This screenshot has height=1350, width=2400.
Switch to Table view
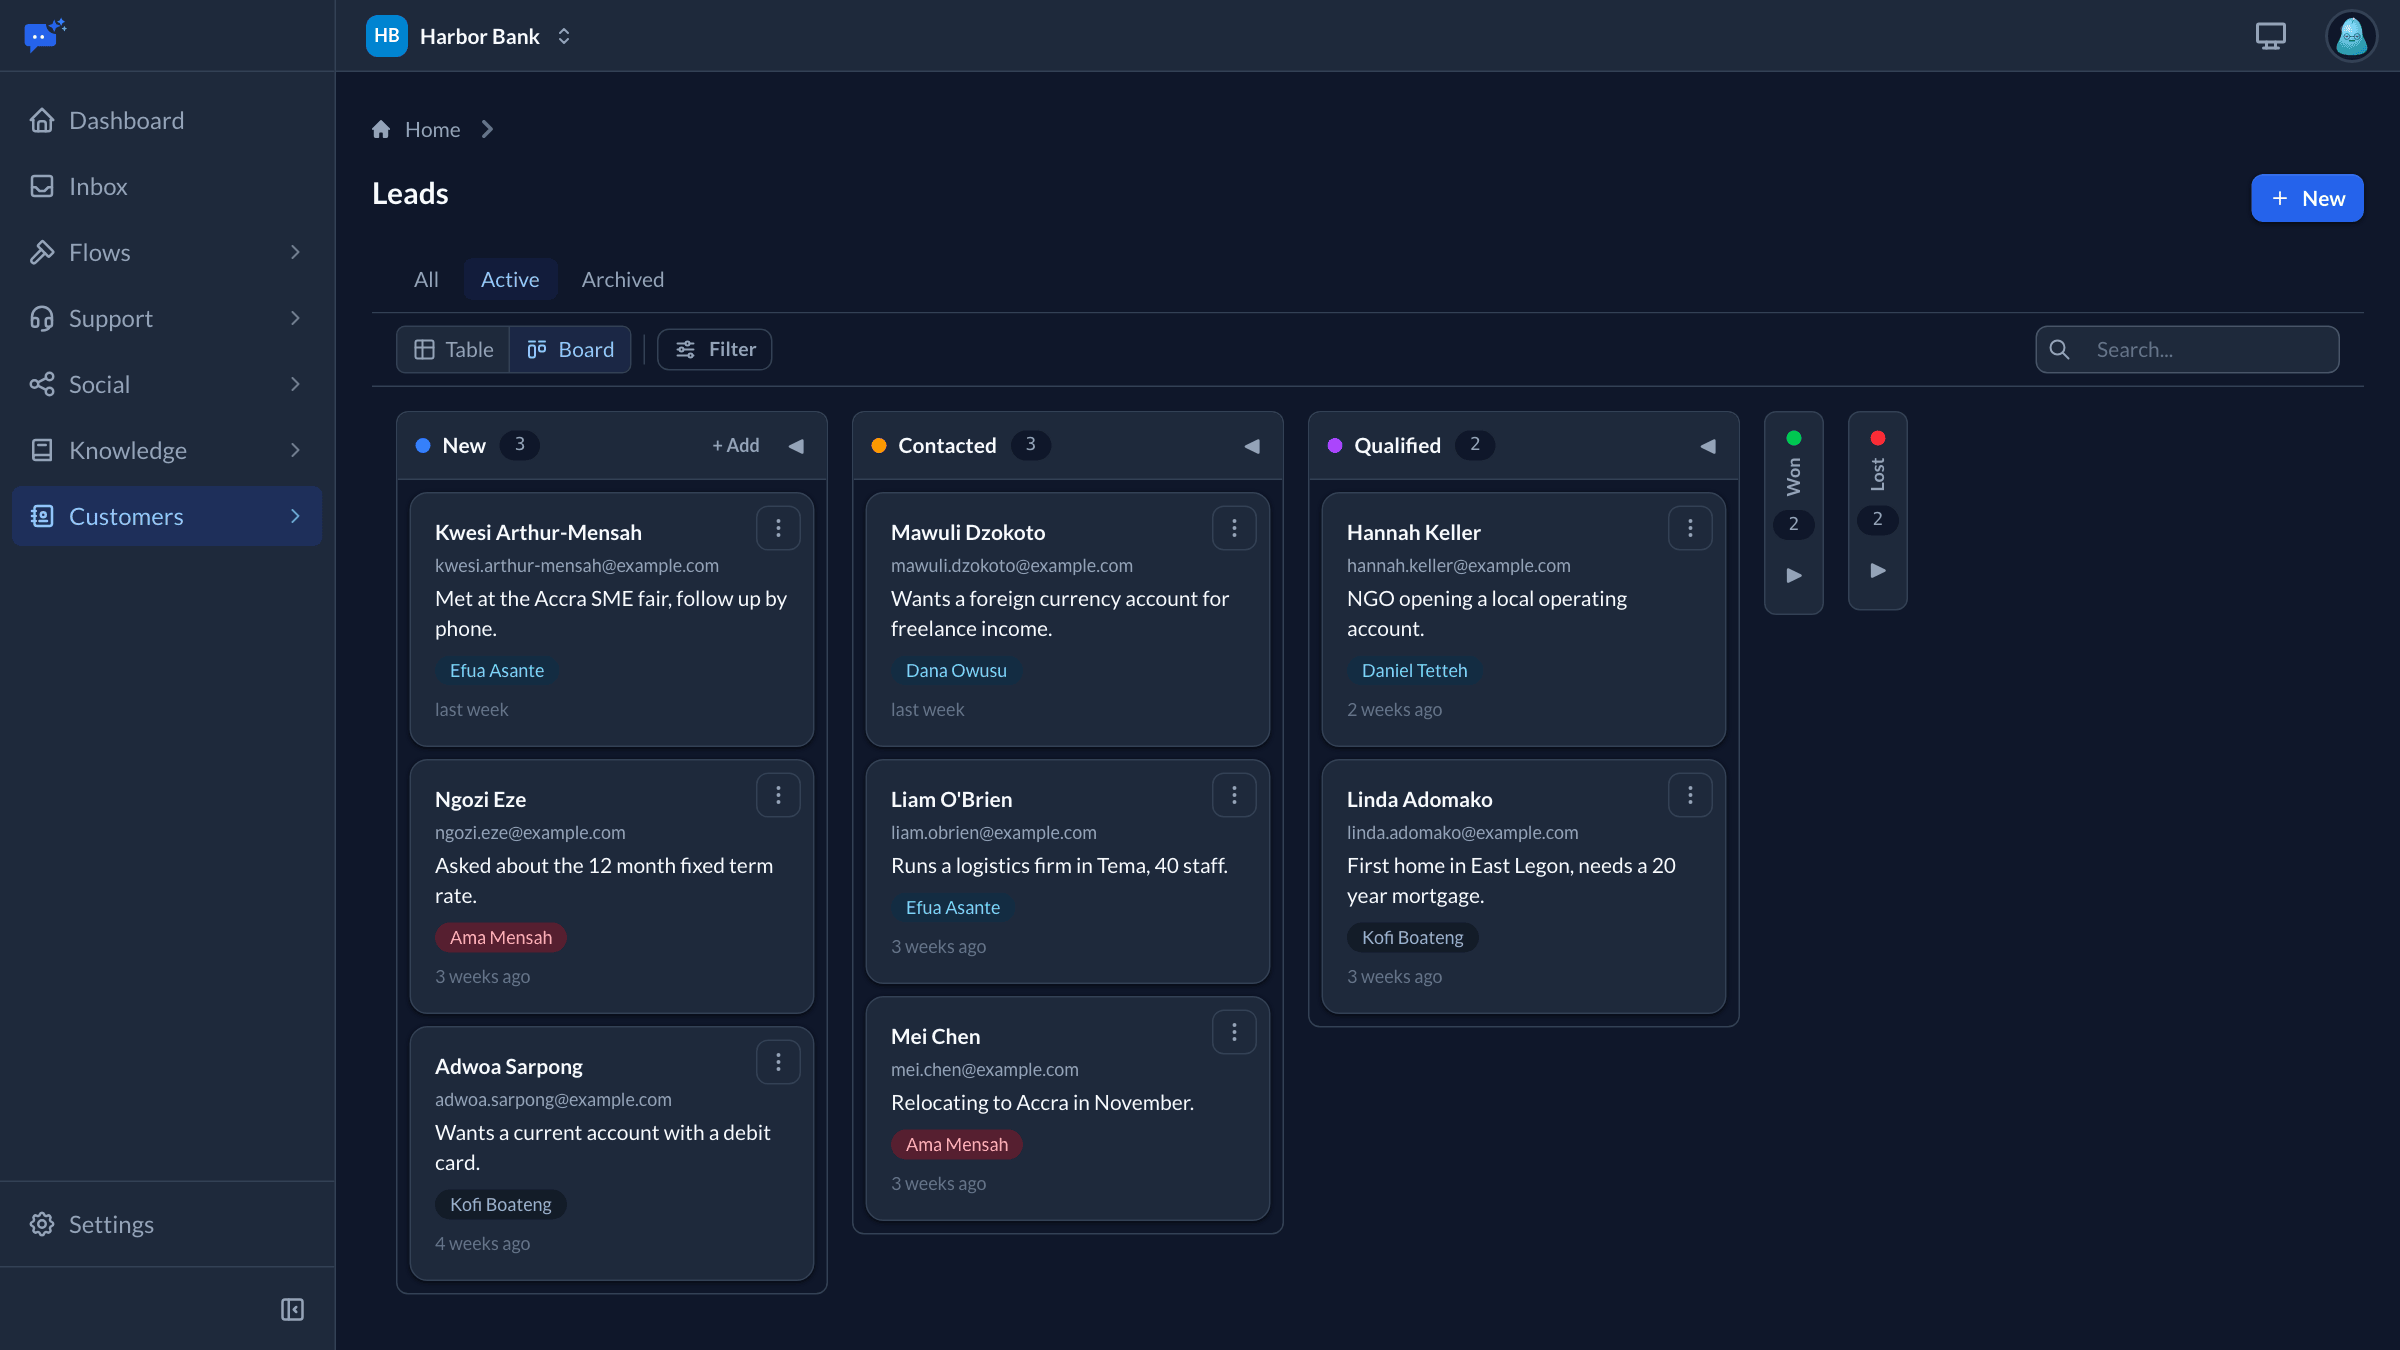click(x=454, y=349)
